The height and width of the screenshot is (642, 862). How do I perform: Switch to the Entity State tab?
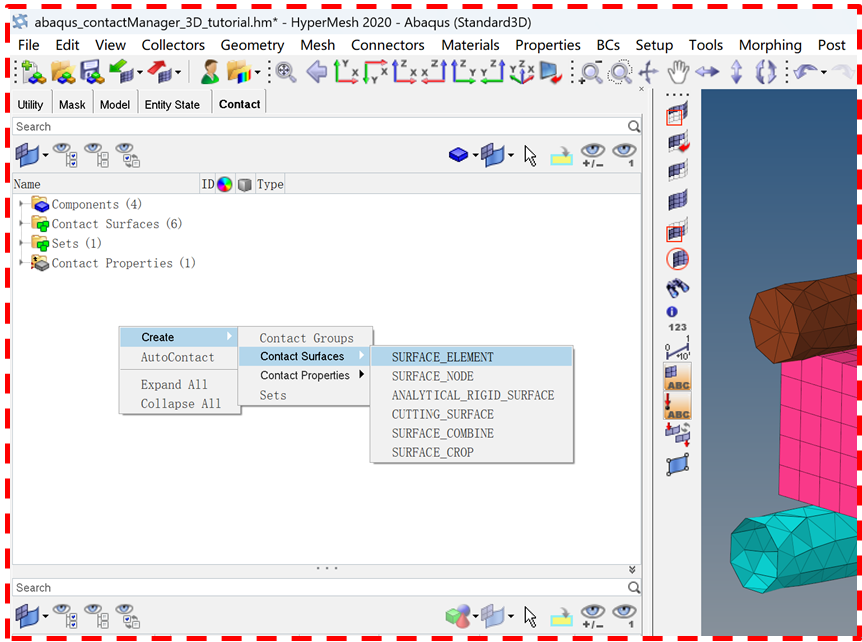tap(172, 104)
